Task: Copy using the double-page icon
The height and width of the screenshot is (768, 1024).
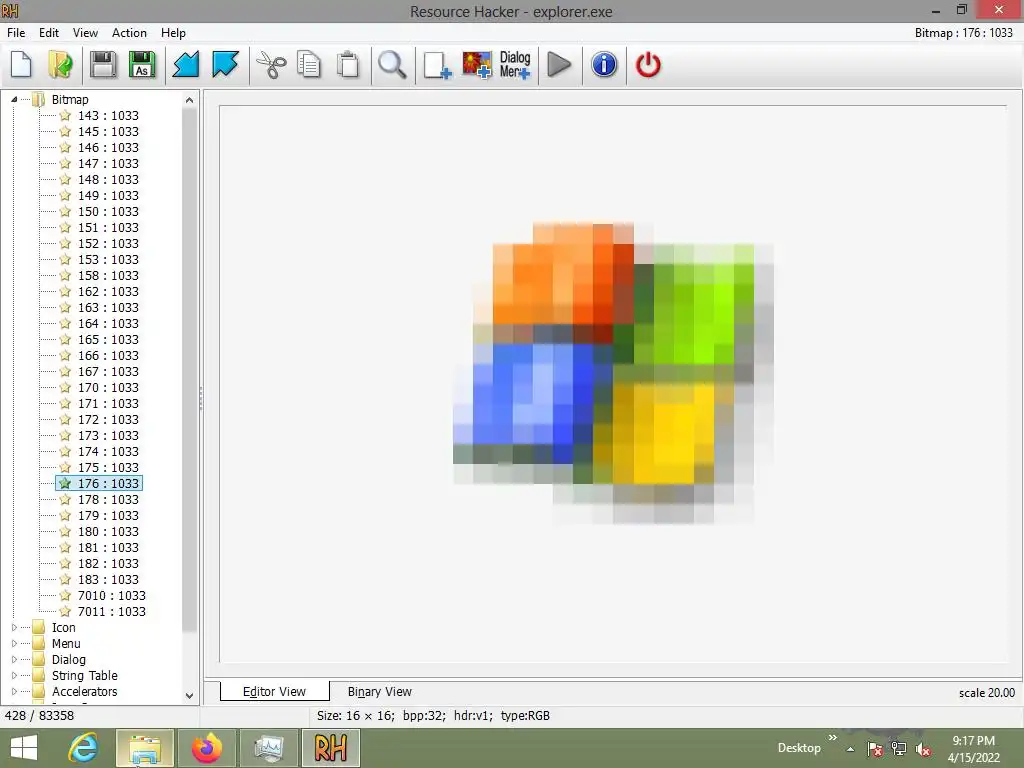Action: tap(309, 65)
